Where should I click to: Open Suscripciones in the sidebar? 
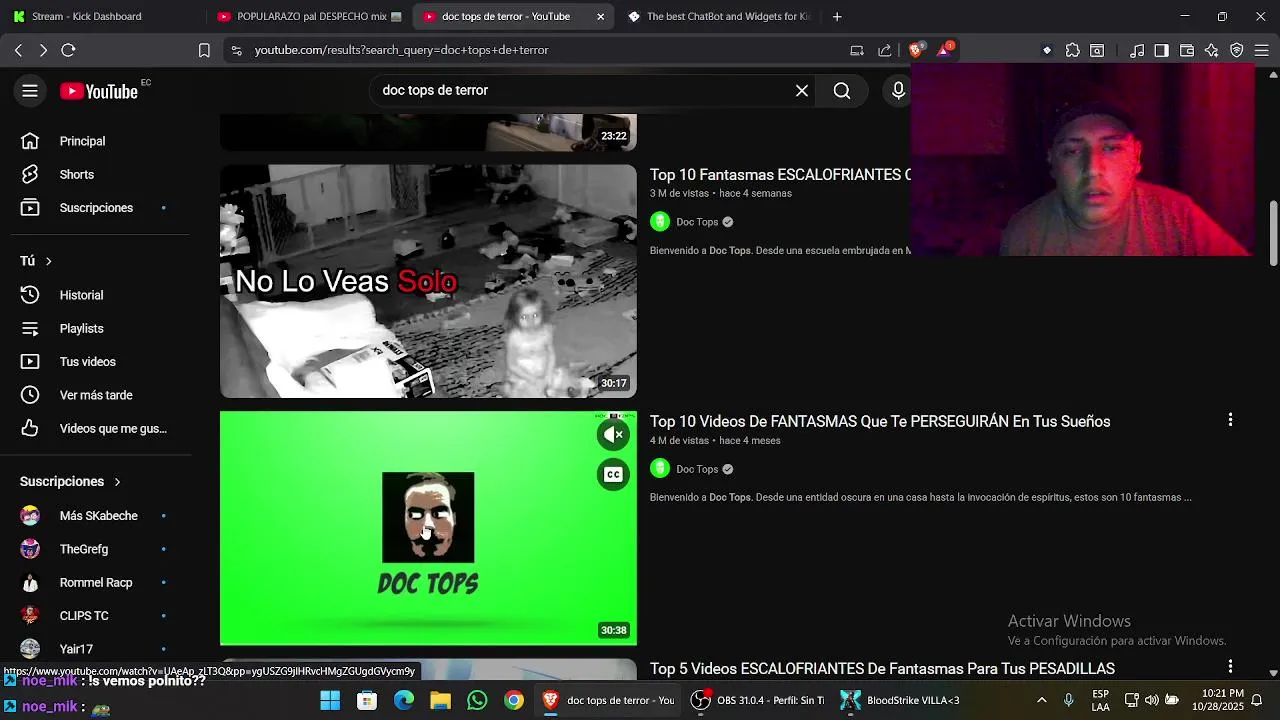click(x=95, y=208)
